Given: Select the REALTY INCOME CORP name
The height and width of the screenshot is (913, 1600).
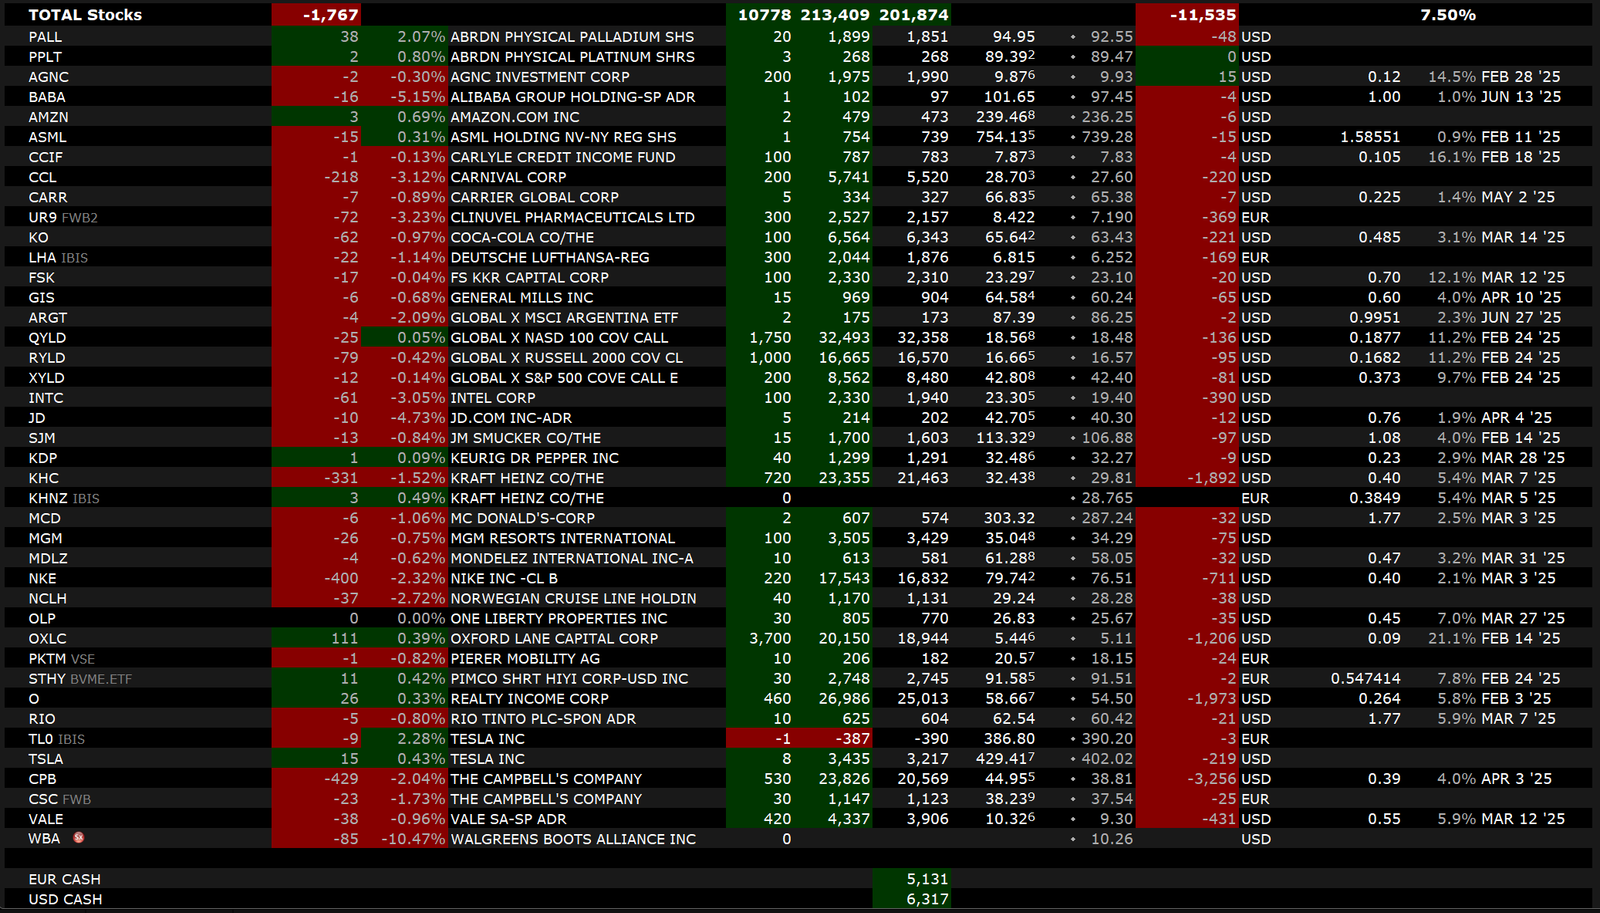Looking at the screenshot, I should tap(529, 699).
